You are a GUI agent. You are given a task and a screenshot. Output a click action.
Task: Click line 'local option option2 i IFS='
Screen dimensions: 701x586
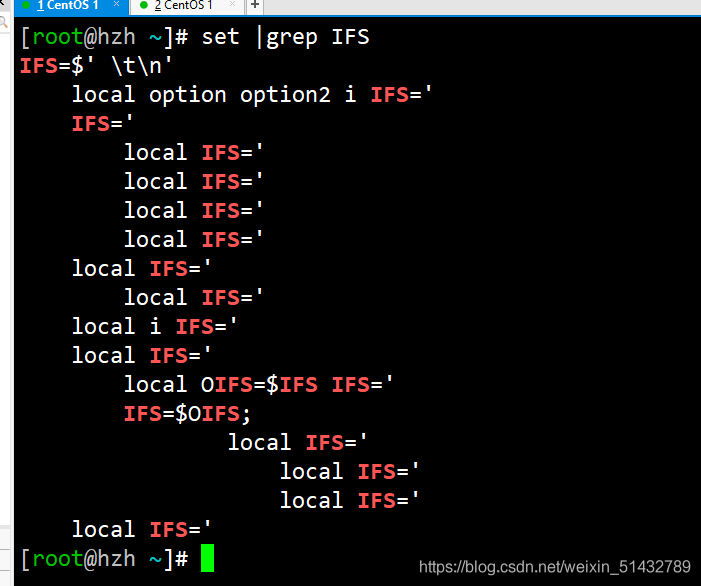coord(252,95)
